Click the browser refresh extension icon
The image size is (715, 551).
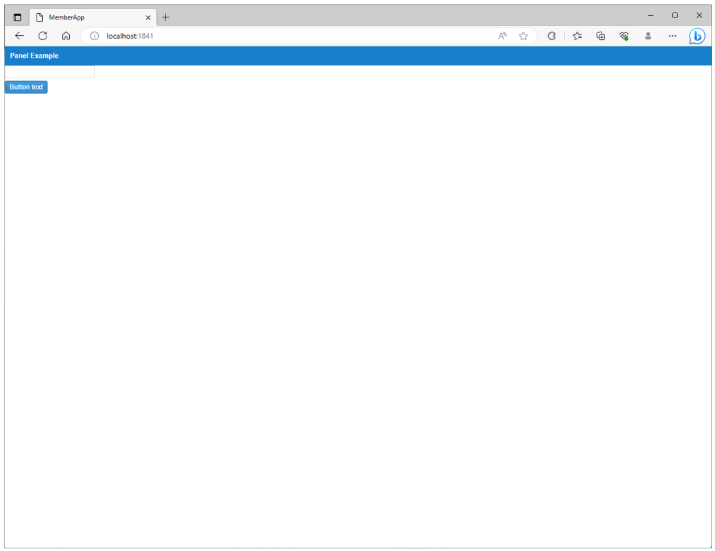pyautogui.click(x=551, y=36)
